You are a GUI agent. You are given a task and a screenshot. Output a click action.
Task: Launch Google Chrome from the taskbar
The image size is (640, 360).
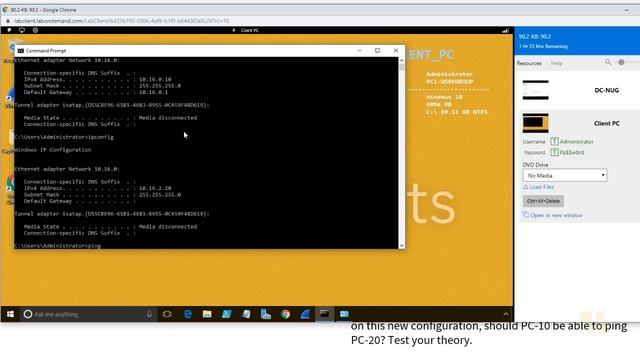coord(285,314)
